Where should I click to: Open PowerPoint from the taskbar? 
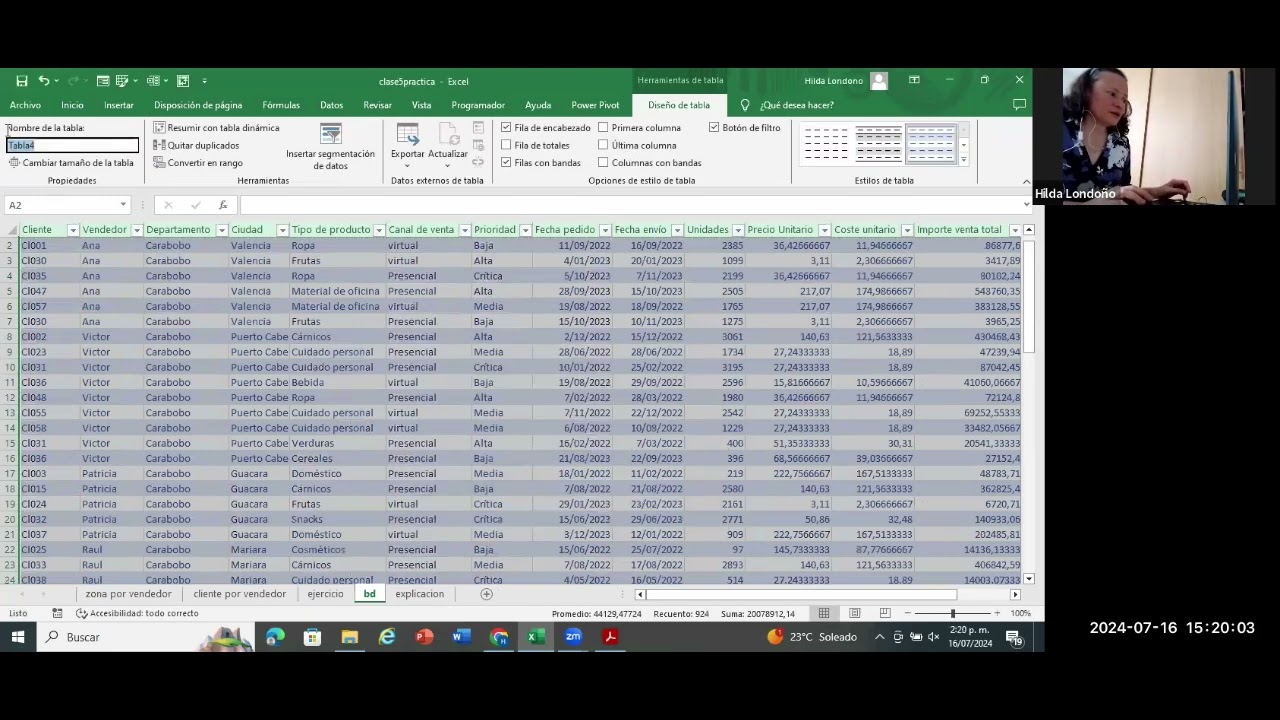[x=424, y=637]
